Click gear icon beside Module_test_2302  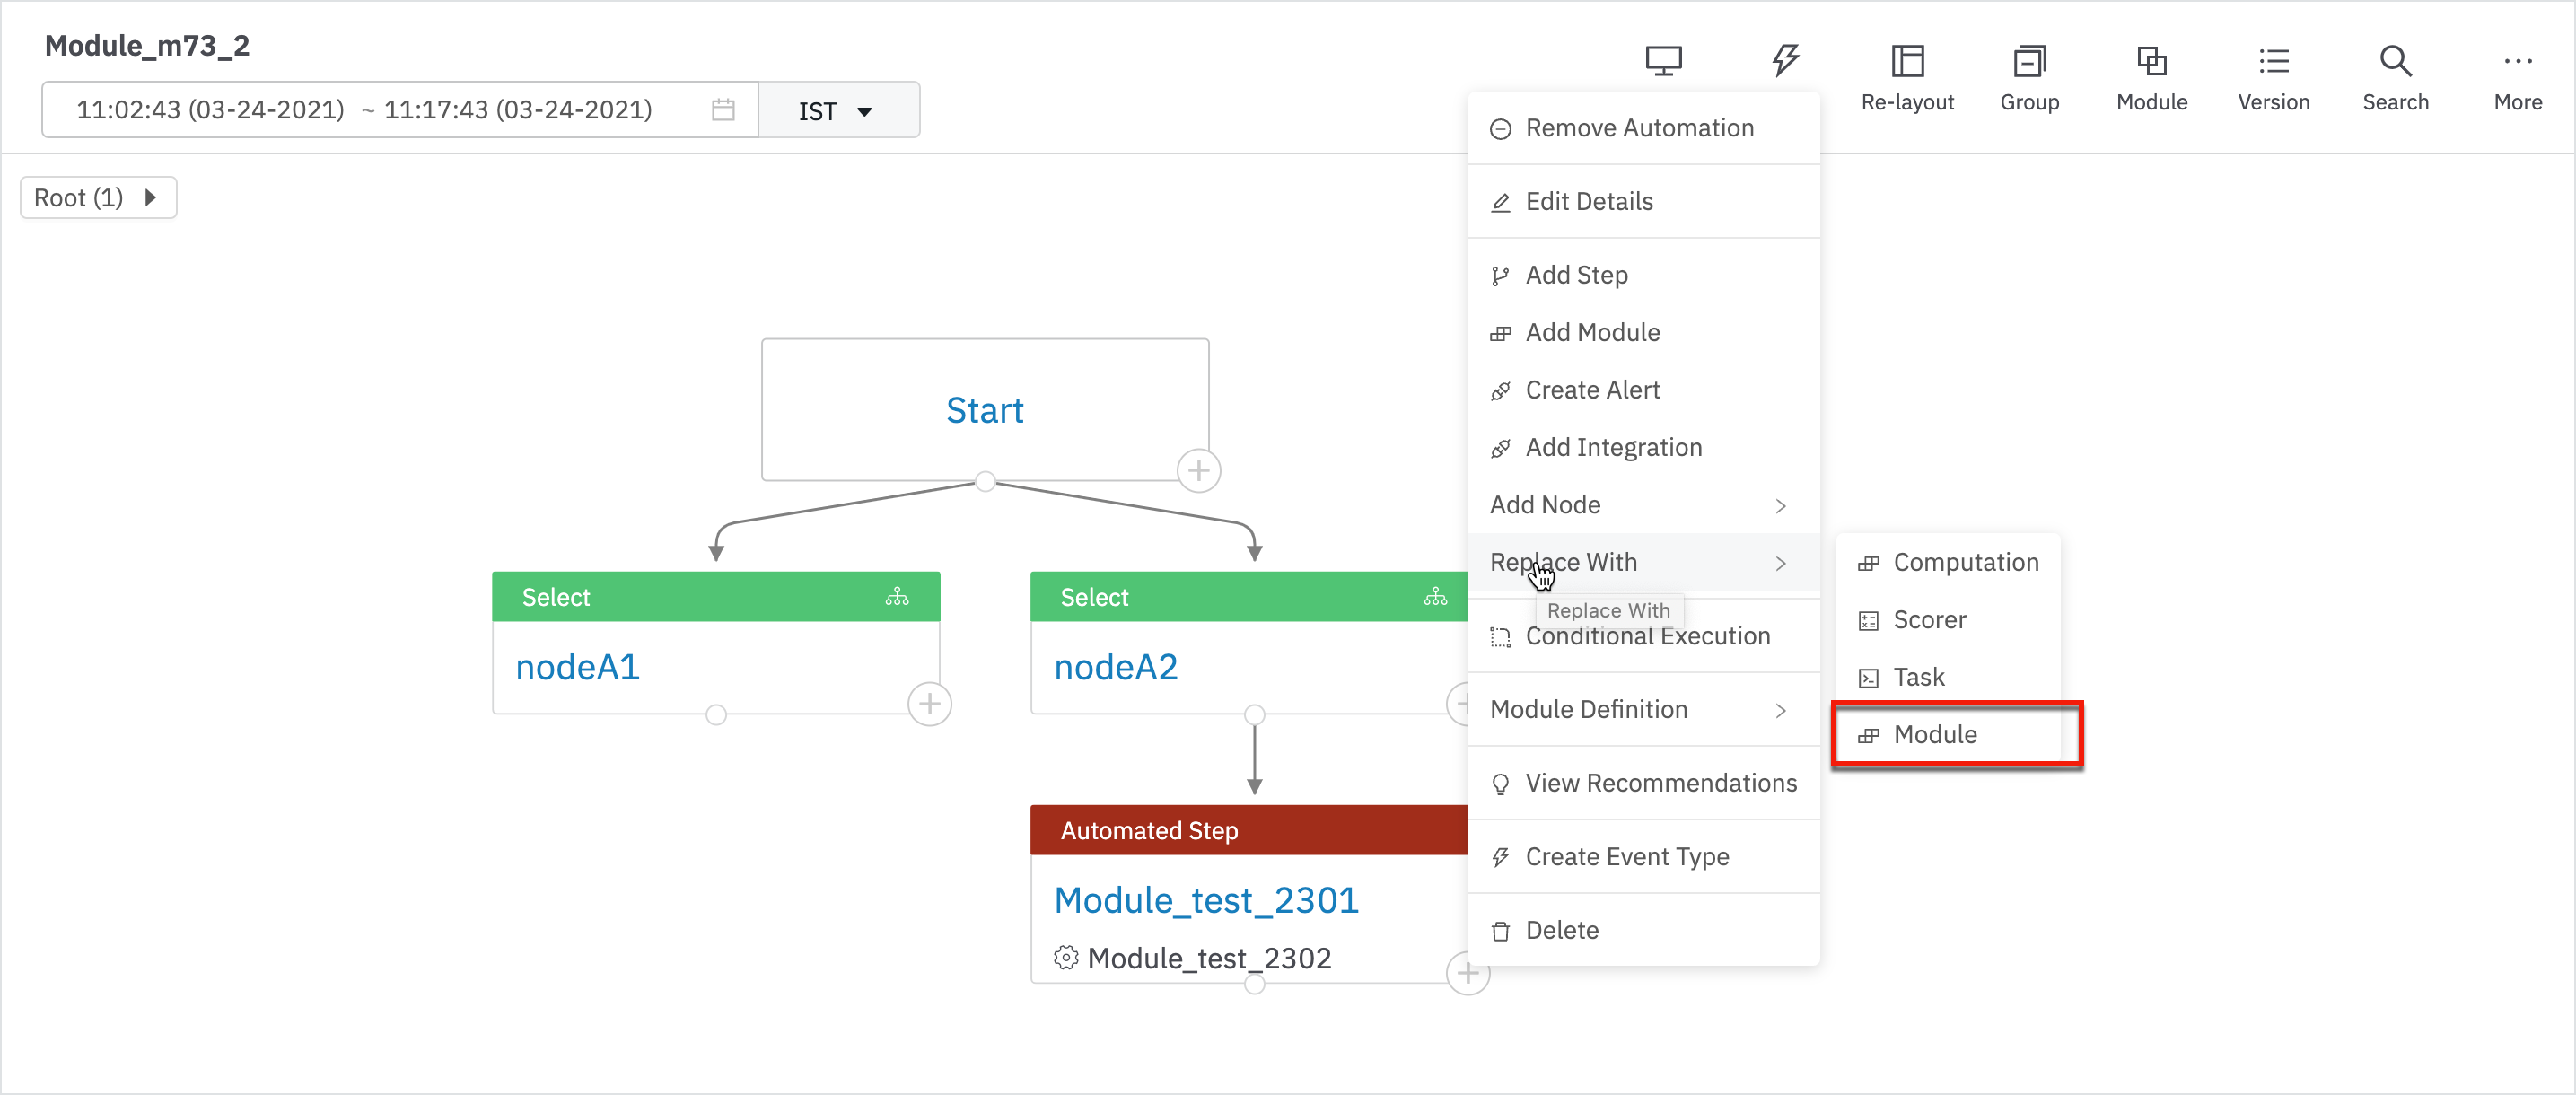pyautogui.click(x=1065, y=957)
